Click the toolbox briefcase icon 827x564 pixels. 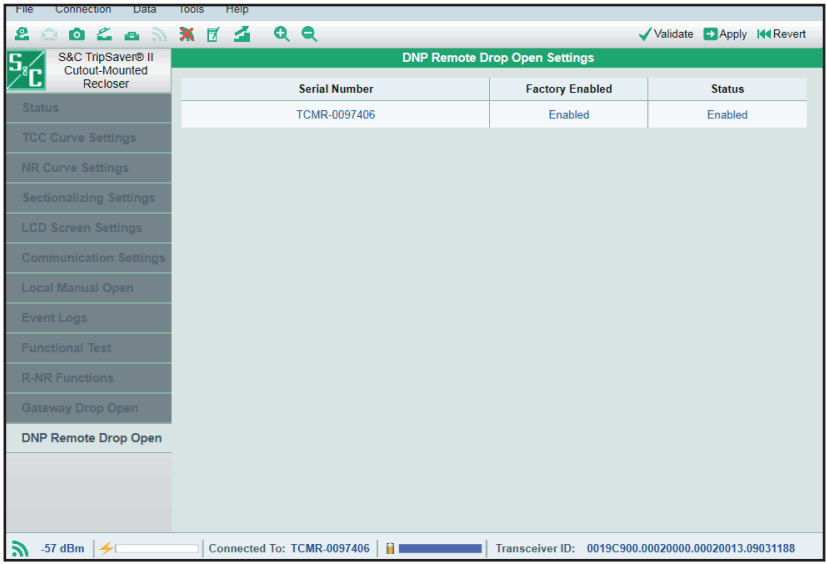[132, 35]
